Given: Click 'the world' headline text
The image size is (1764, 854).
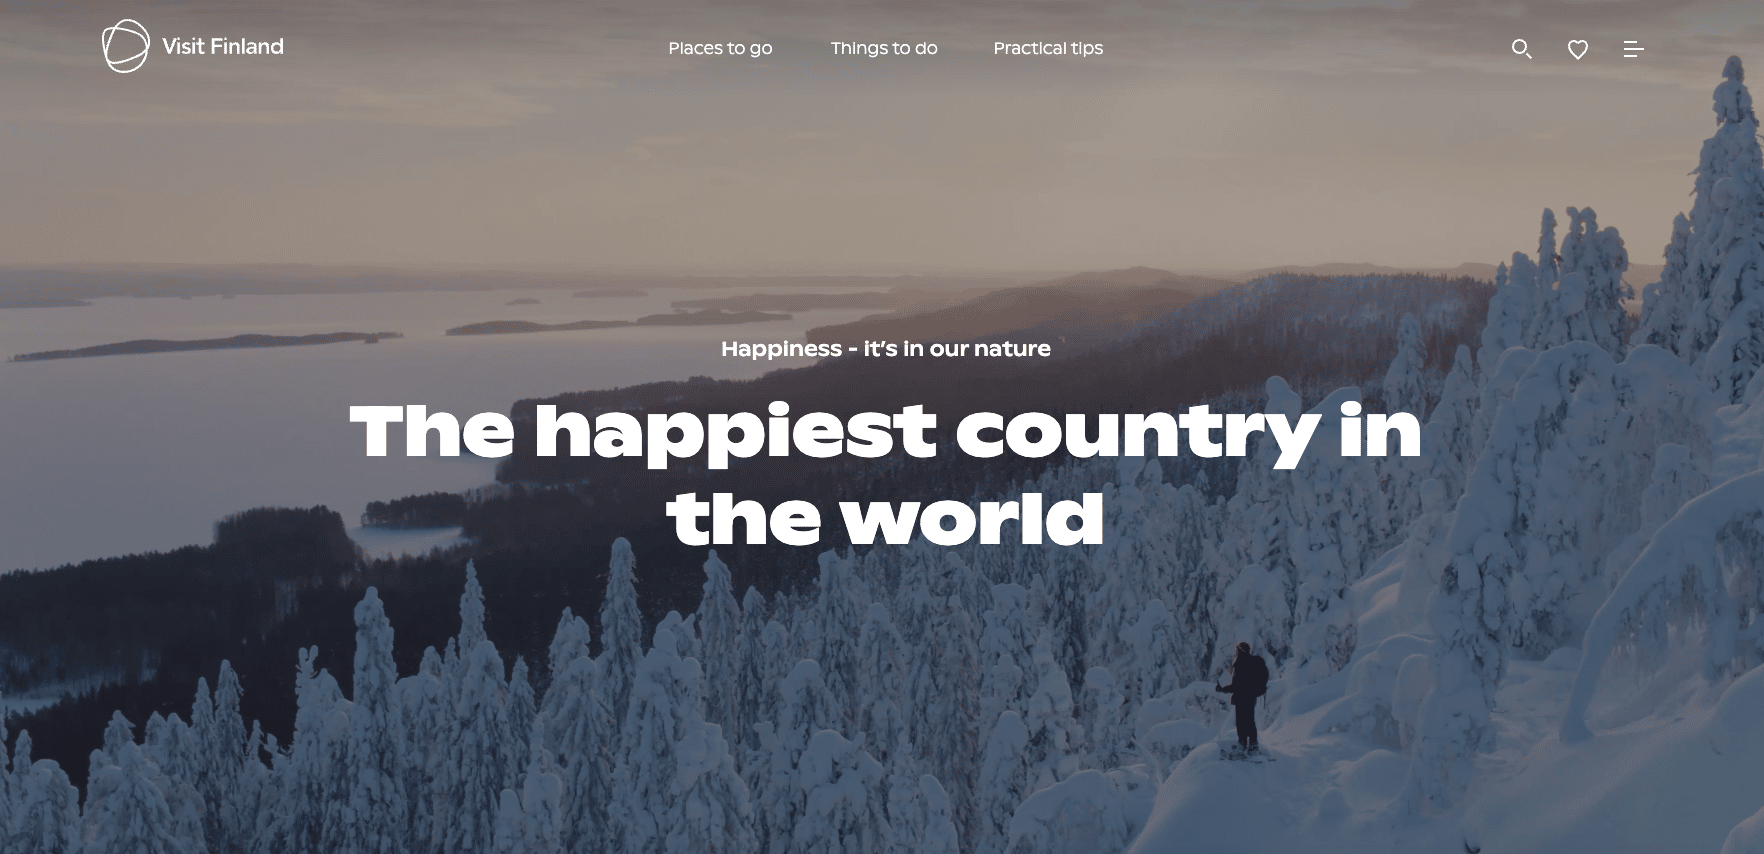Looking at the screenshot, I should point(886,518).
